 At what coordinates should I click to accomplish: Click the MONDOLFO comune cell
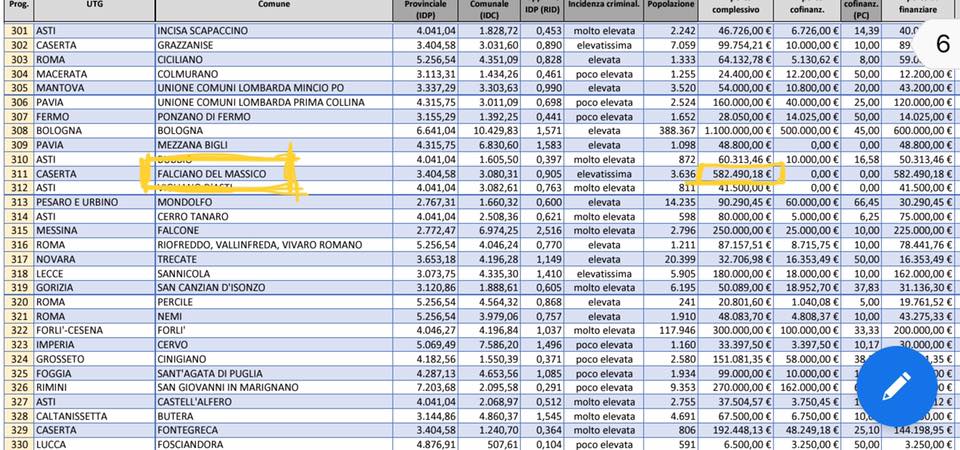[x=274, y=202]
